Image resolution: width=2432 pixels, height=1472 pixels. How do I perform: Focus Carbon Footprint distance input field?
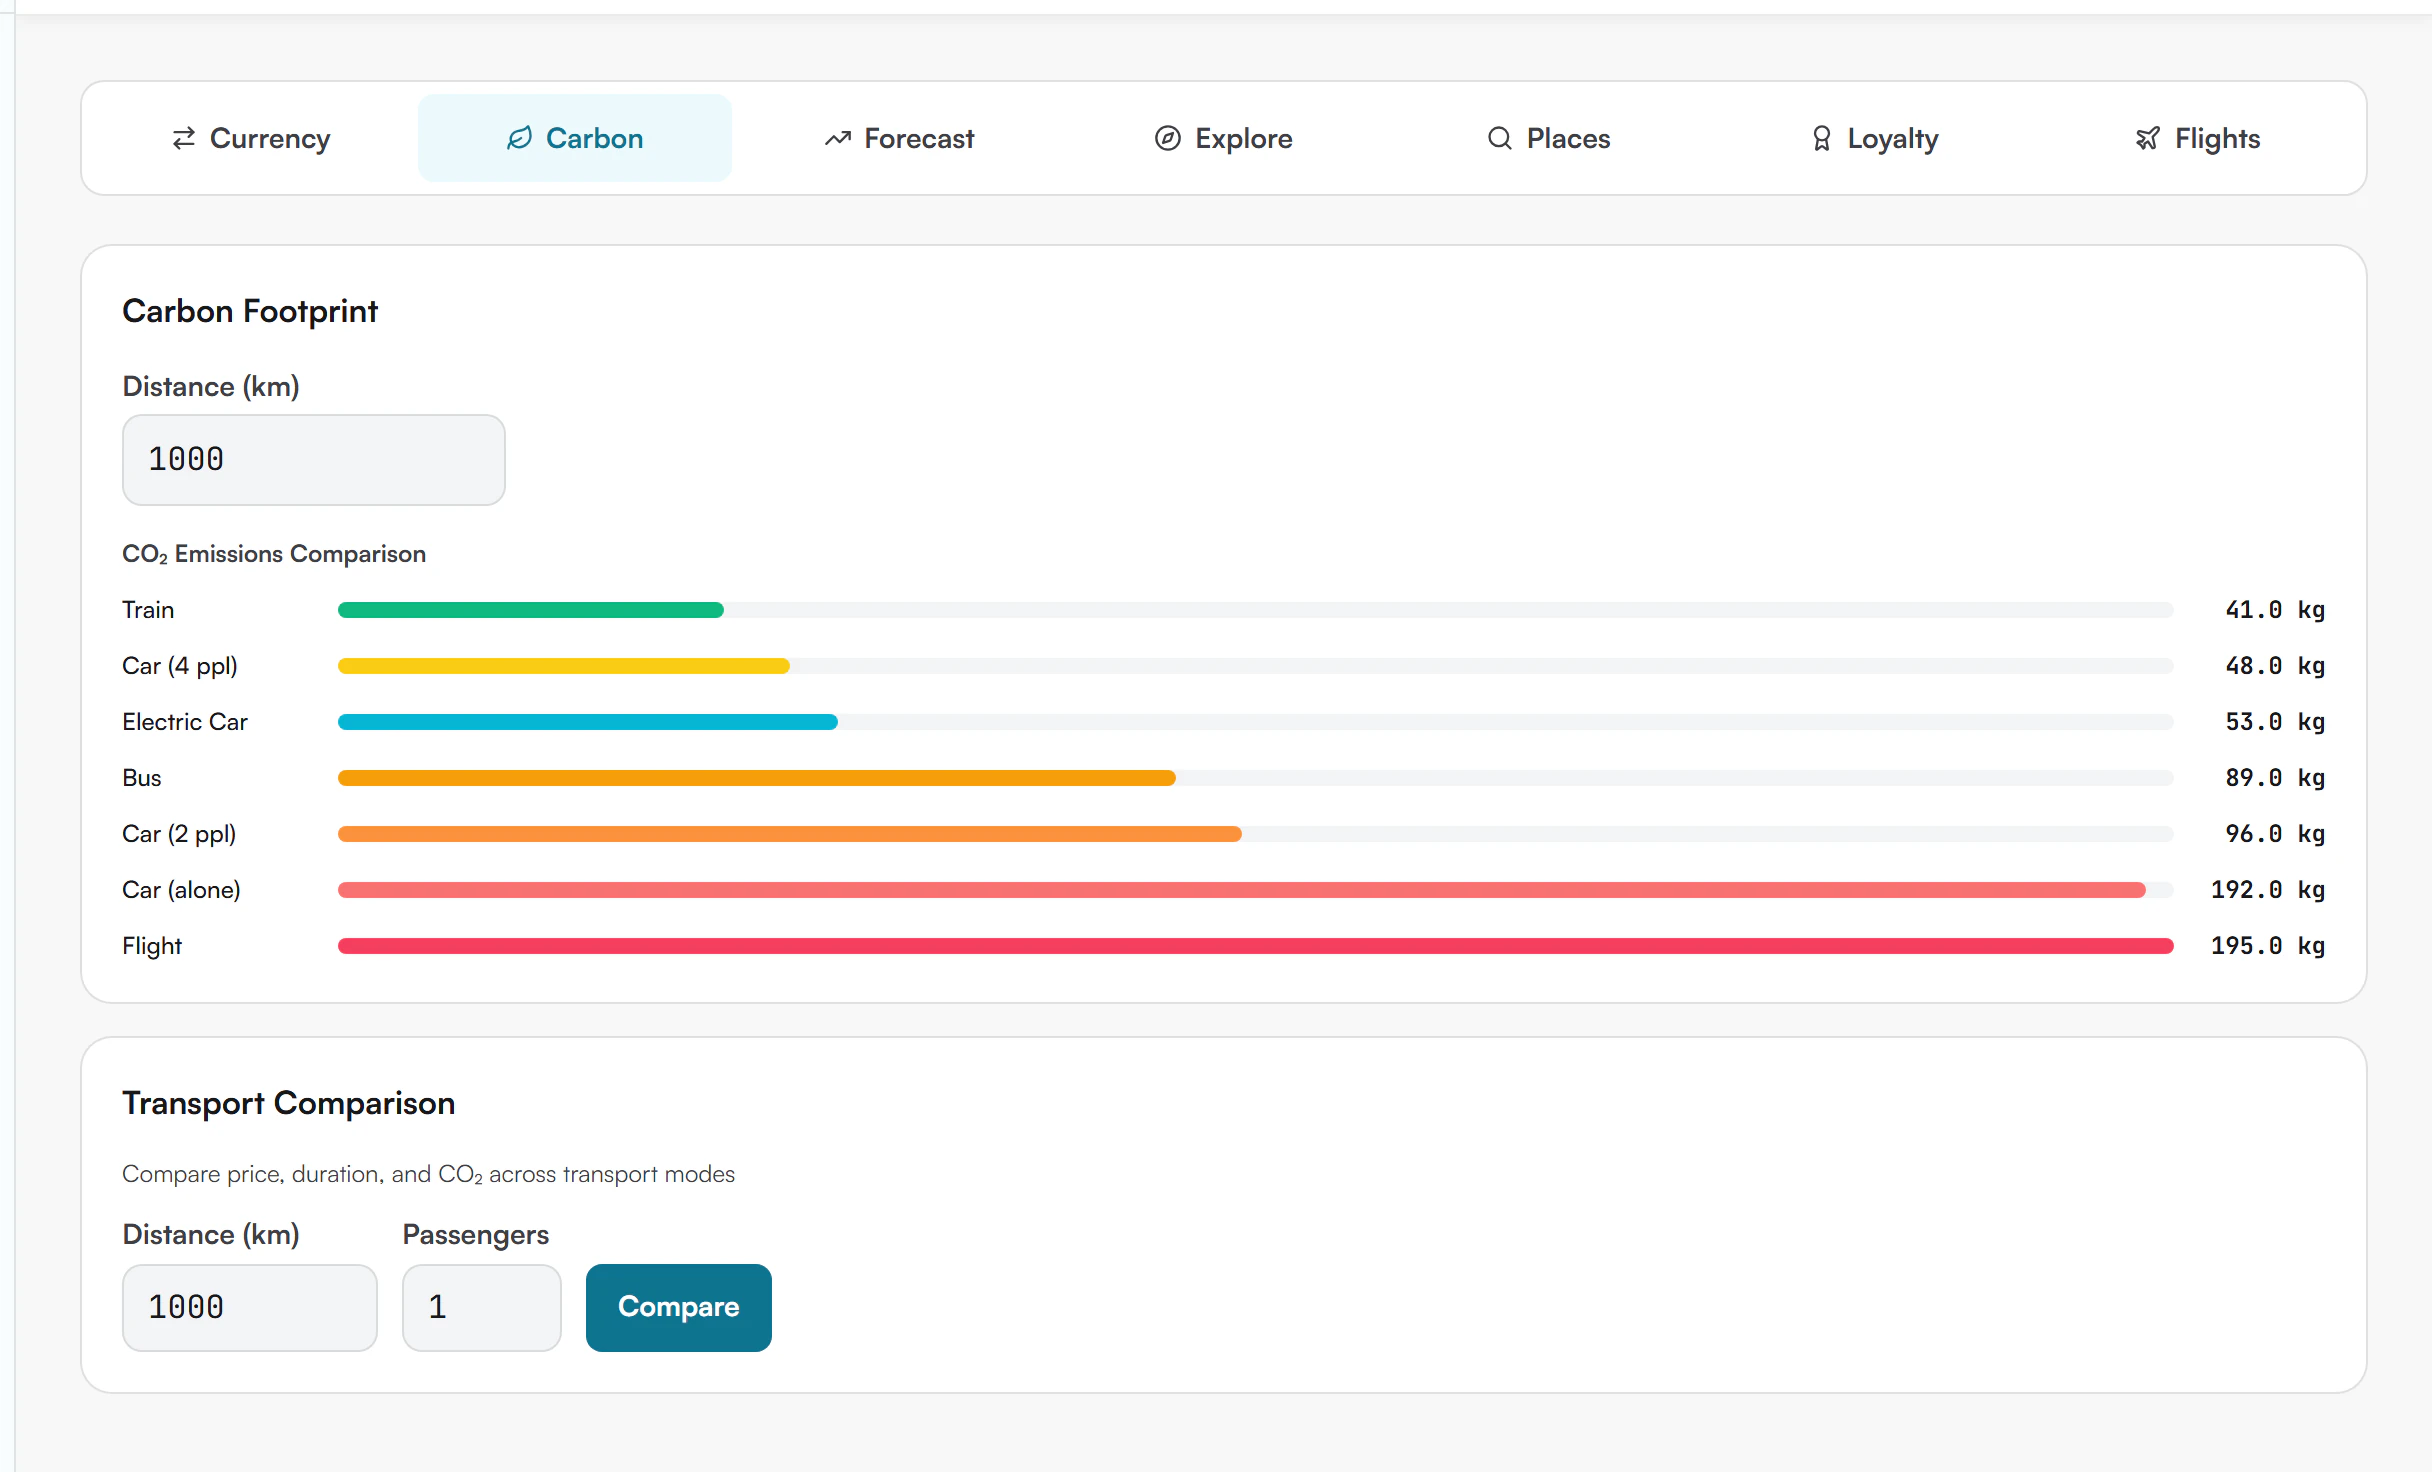pyautogui.click(x=314, y=460)
